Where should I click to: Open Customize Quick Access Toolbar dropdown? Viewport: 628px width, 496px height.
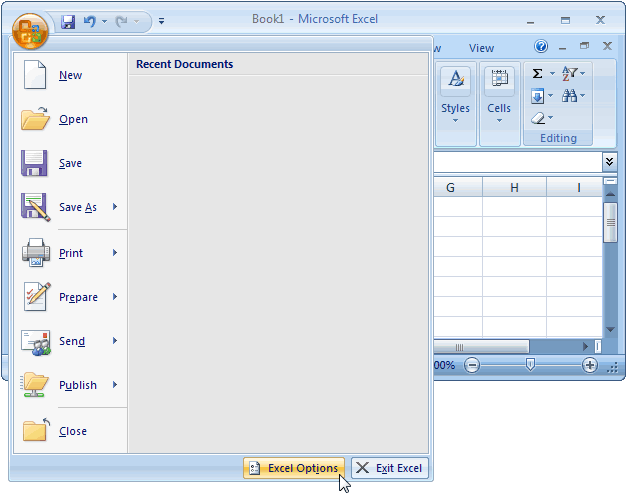coord(161,21)
